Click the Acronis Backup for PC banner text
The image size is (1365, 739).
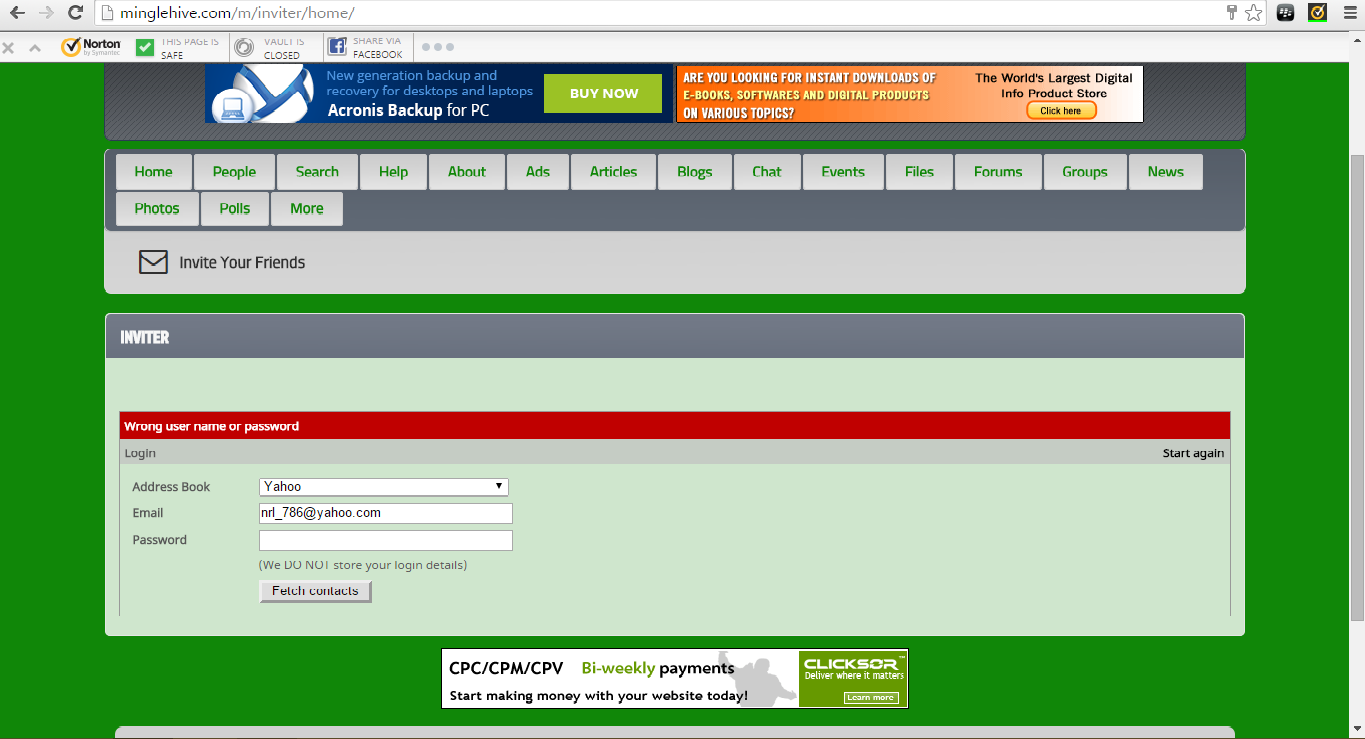point(408,110)
